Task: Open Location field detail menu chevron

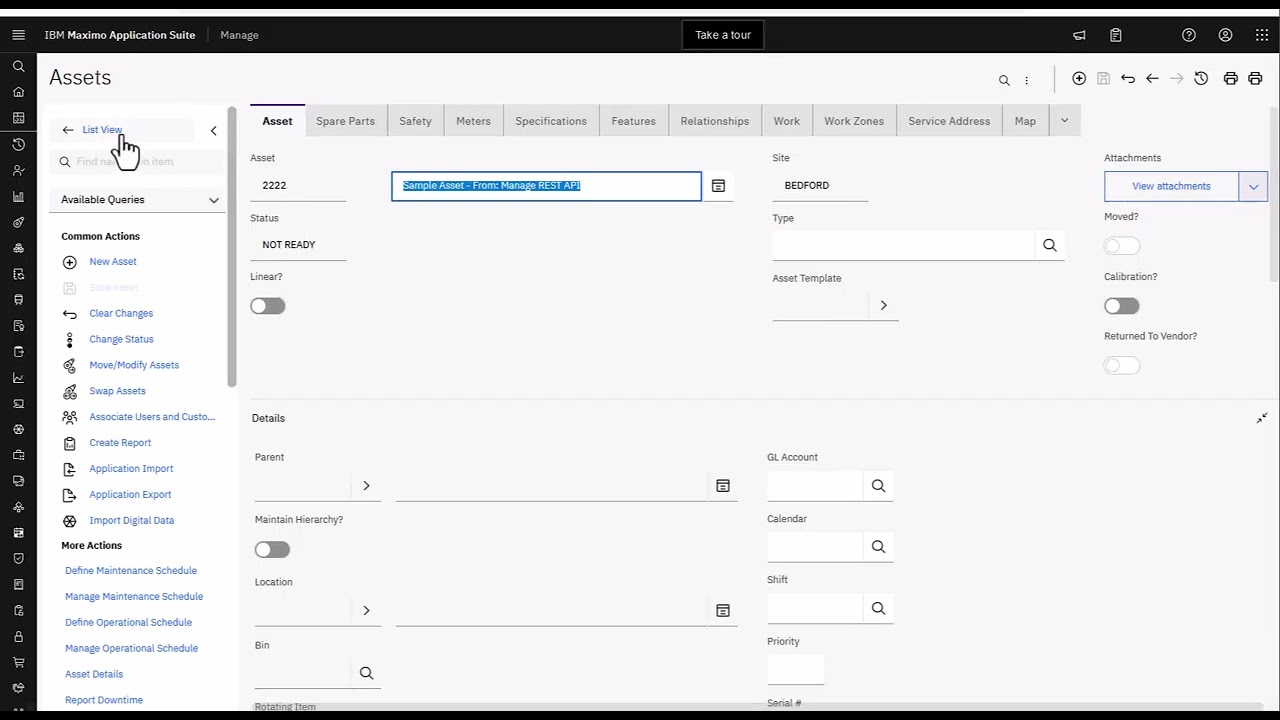Action: 366,610
